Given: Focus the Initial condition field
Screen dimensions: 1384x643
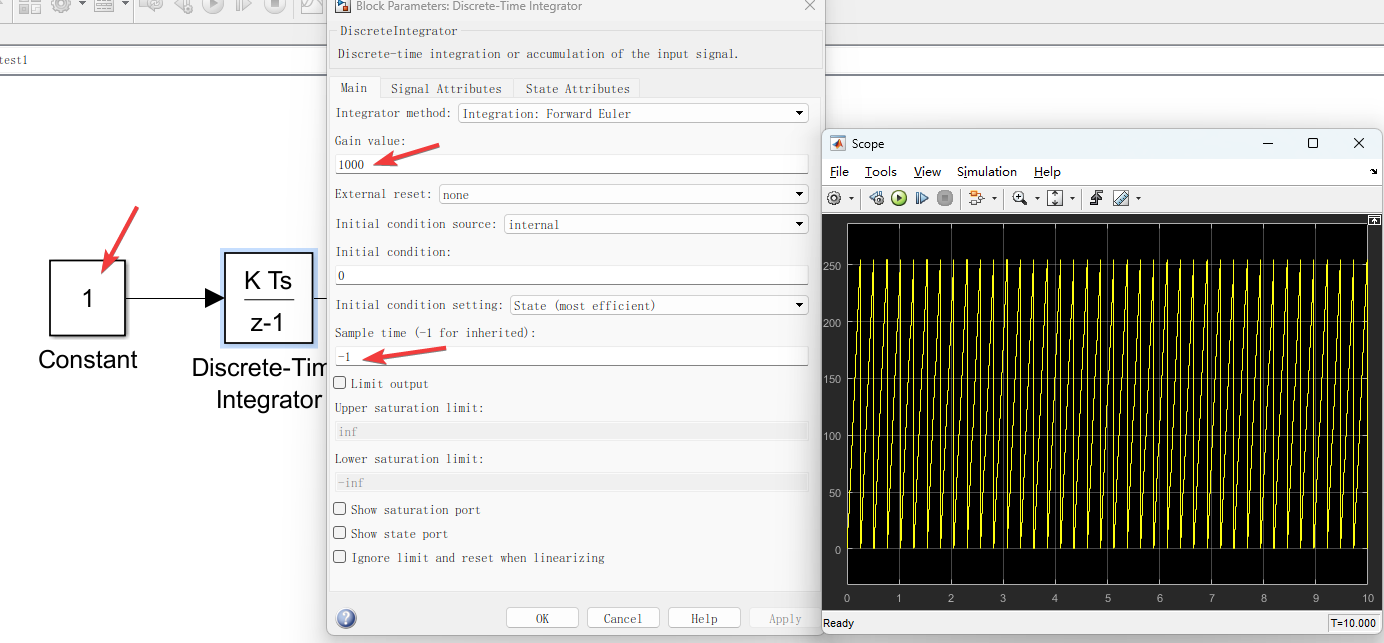Looking at the screenshot, I should (x=571, y=275).
